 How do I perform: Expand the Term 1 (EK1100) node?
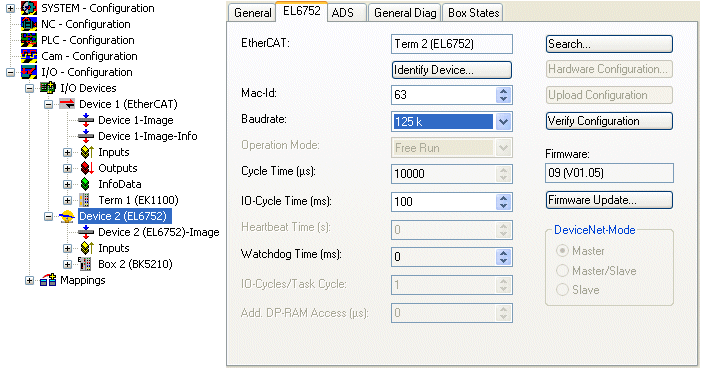pyautogui.click(x=67, y=200)
